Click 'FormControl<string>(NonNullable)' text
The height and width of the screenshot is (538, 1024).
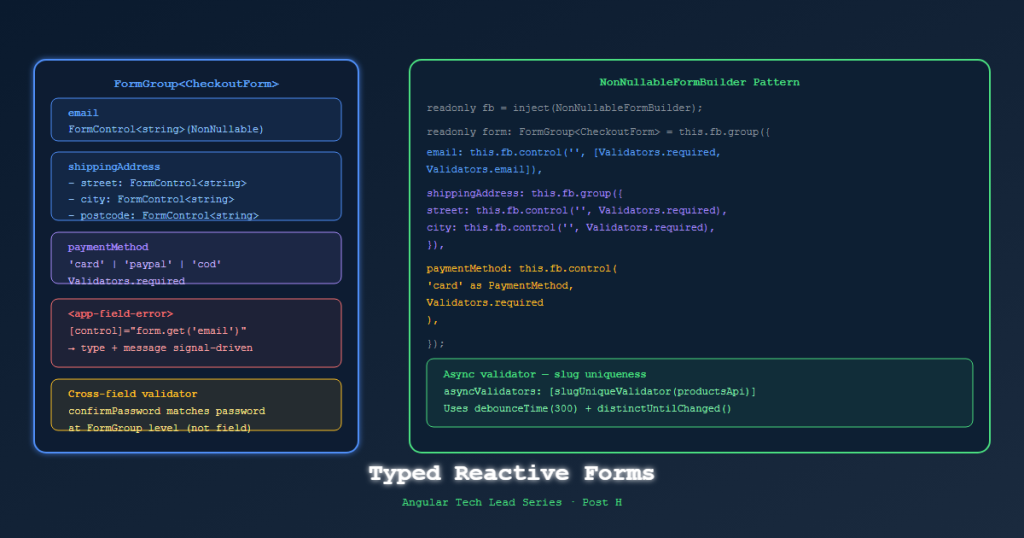(166, 129)
